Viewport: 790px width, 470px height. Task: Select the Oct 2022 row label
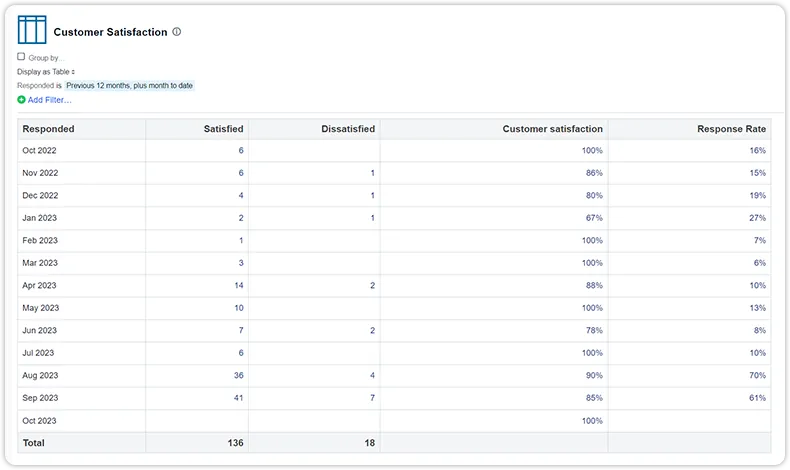click(x=39, y=151)
